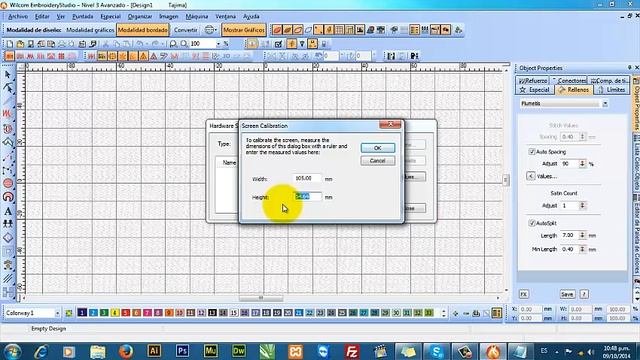Select yellow color swatch 4
Screen dimensions: 640x360
tap(115, 313)
